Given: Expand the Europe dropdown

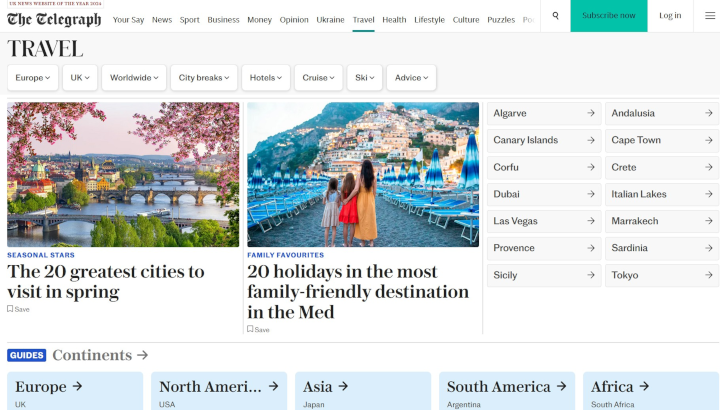Looking at the screenshot, I should coord(32,78).
